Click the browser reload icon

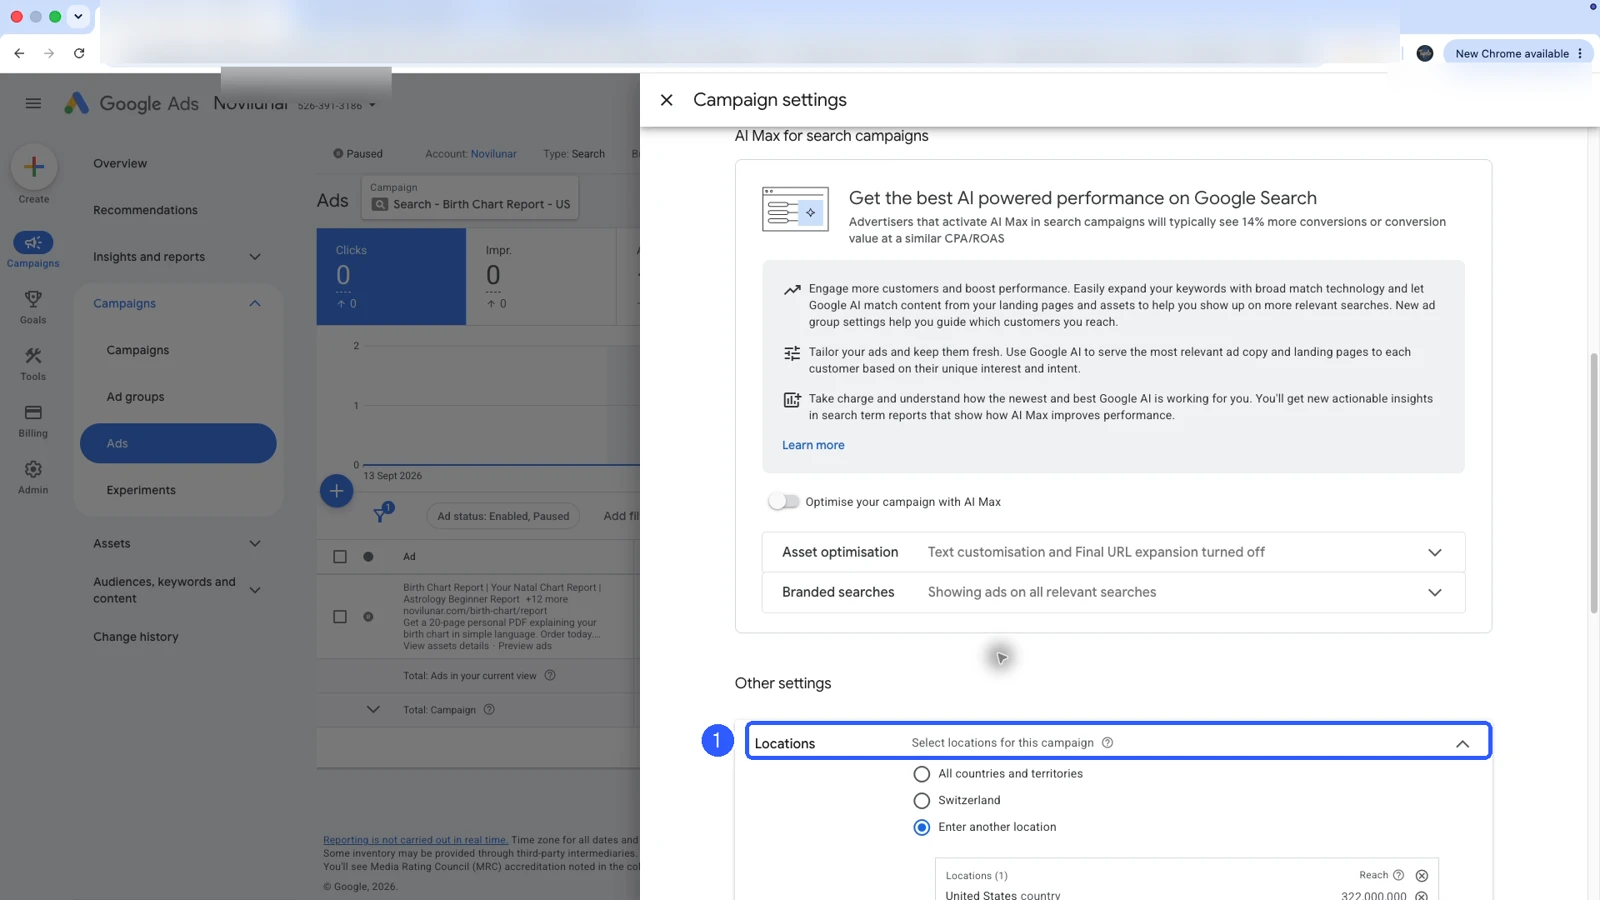pyautogui.click(x=79, y=53)
